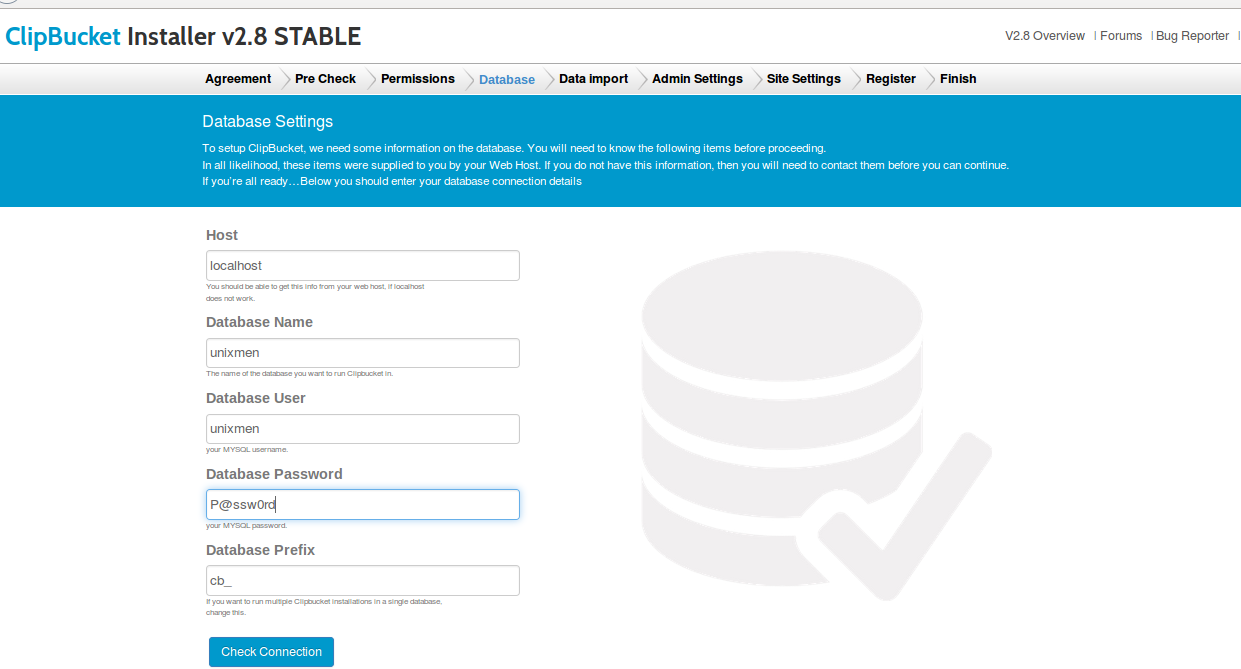Jump to the Finish step

958,79
